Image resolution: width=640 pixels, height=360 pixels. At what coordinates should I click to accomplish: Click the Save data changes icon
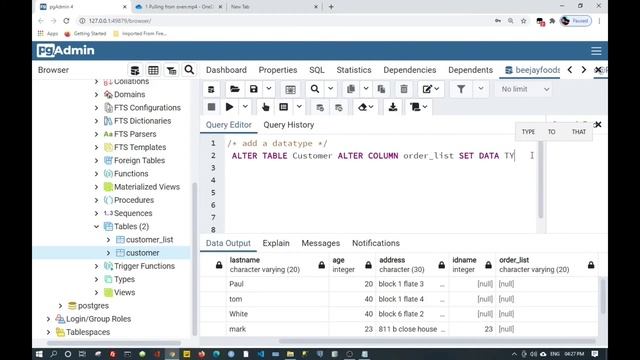290,89
